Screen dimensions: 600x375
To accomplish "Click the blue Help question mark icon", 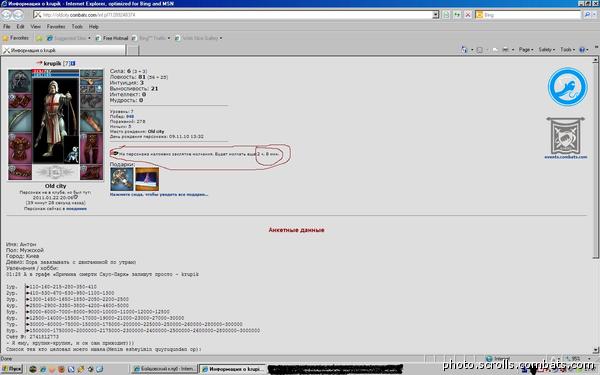I will coord(582,50).
